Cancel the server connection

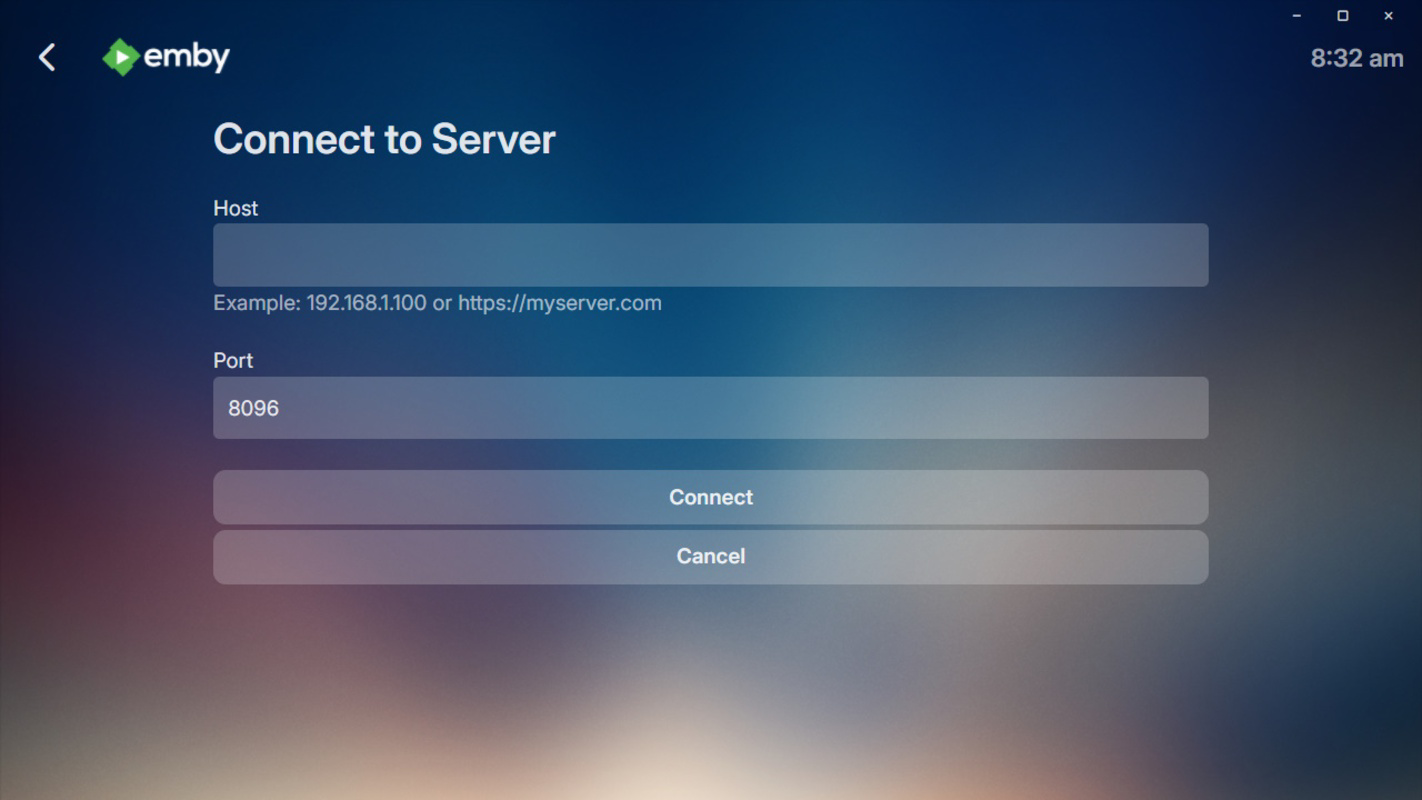pyautogui.click(x=710, y=556)
